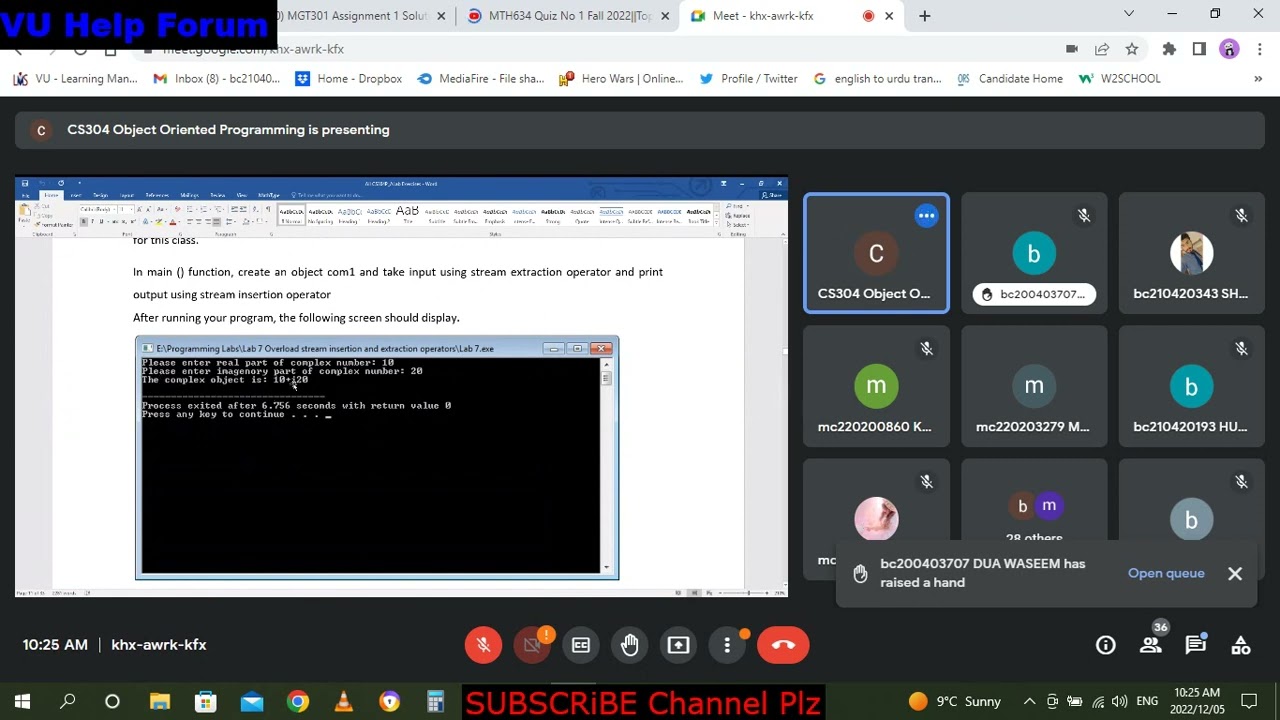Open Activities panel icon

[1241, 645]
